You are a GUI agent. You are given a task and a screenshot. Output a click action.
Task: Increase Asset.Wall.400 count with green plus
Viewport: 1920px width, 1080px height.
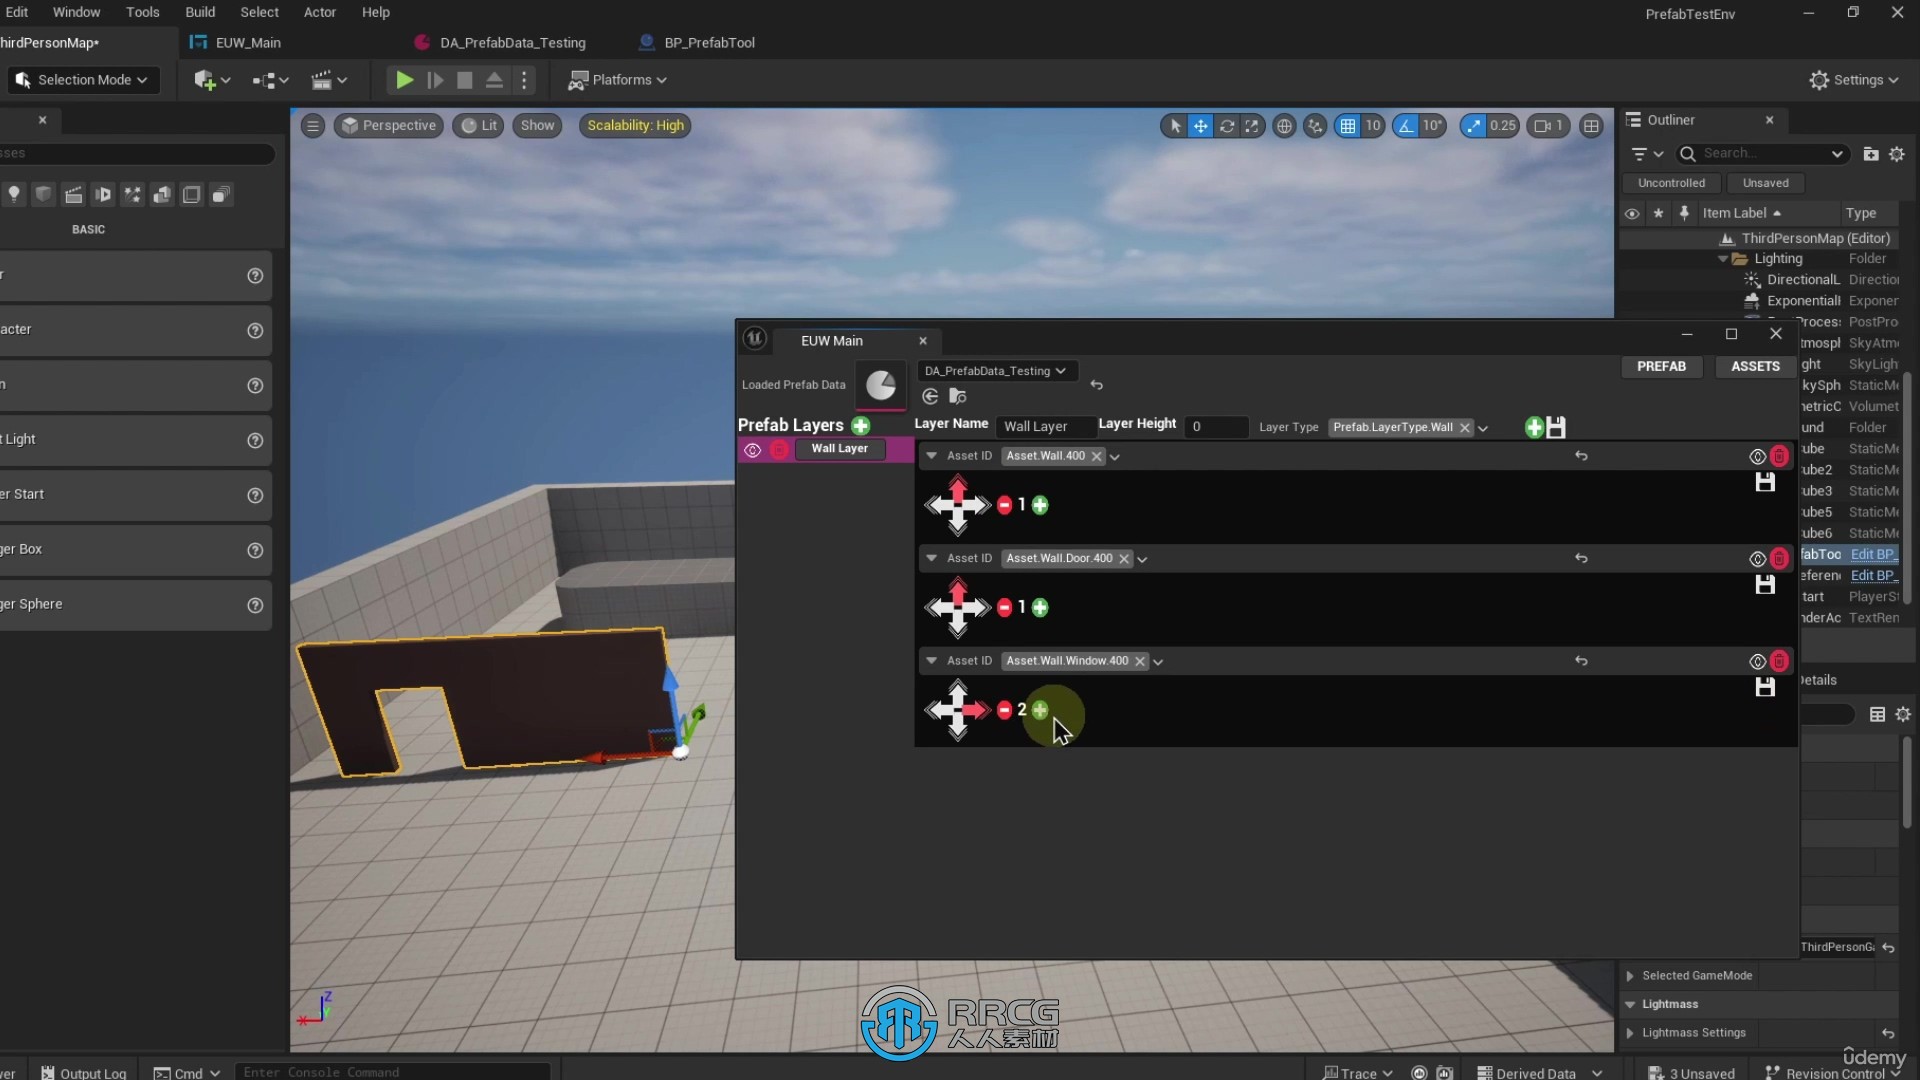click(x=1040, y=506)
